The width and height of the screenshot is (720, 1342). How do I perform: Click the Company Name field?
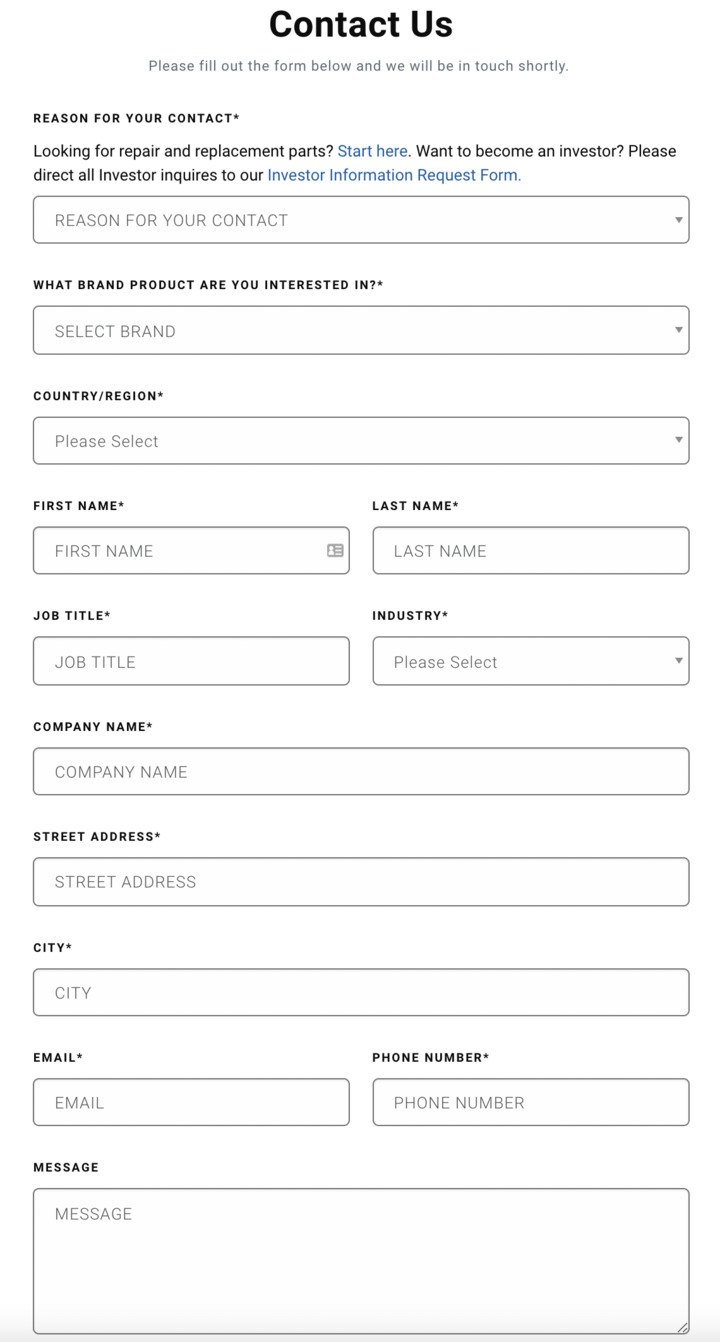tap(360, 771)
